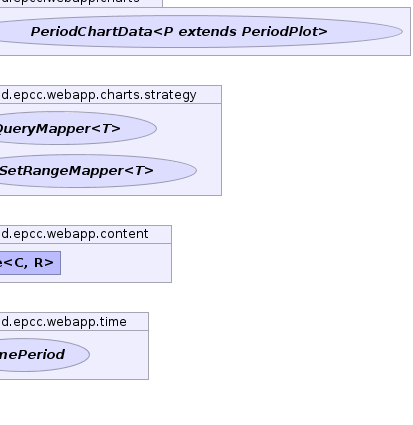Screen dimensions: 413x425
Task: Click empty body area of time package box
Action: [x=119, y=355]
